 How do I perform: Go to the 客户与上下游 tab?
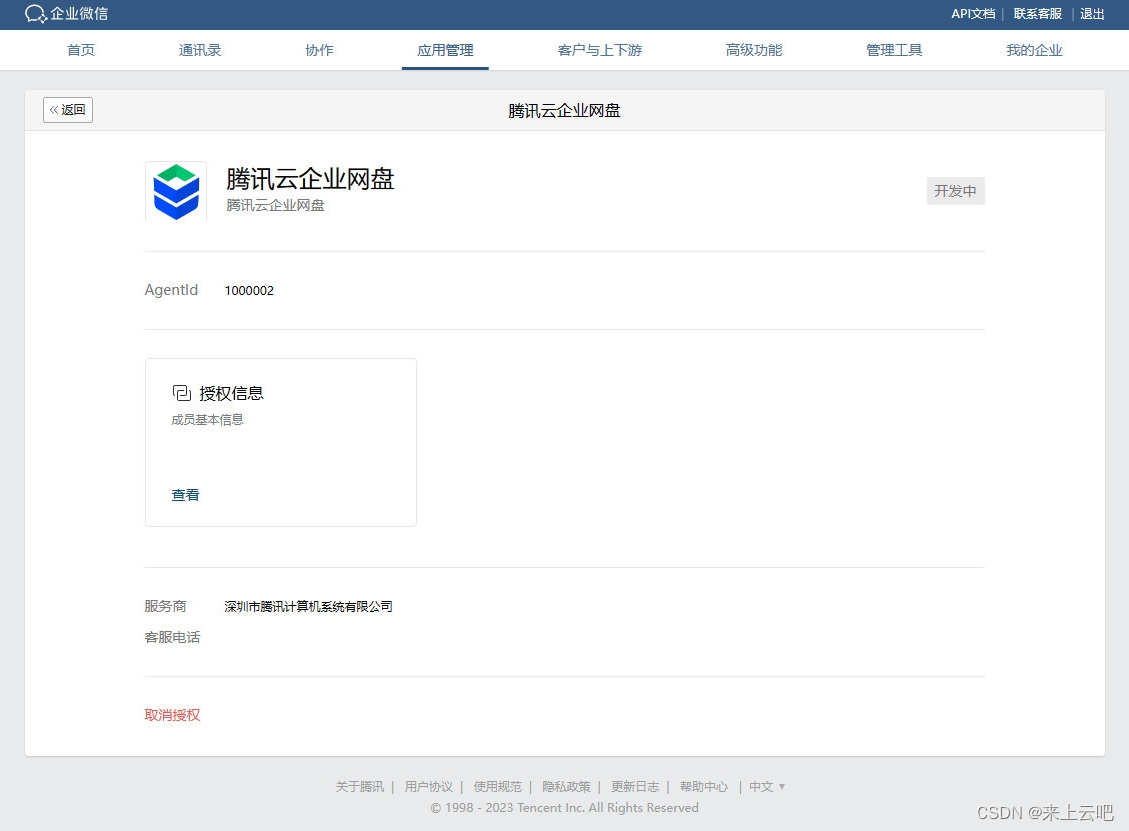(x=599, y=50)
